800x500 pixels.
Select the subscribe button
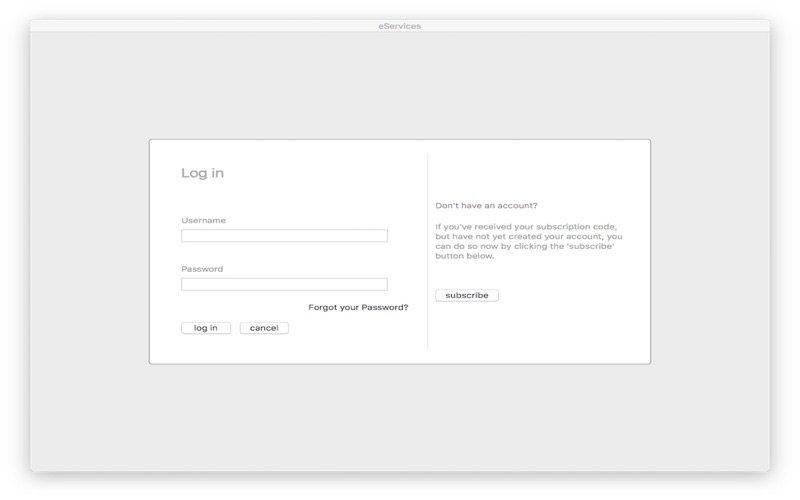pyautogui.click(x=467, y=295)
